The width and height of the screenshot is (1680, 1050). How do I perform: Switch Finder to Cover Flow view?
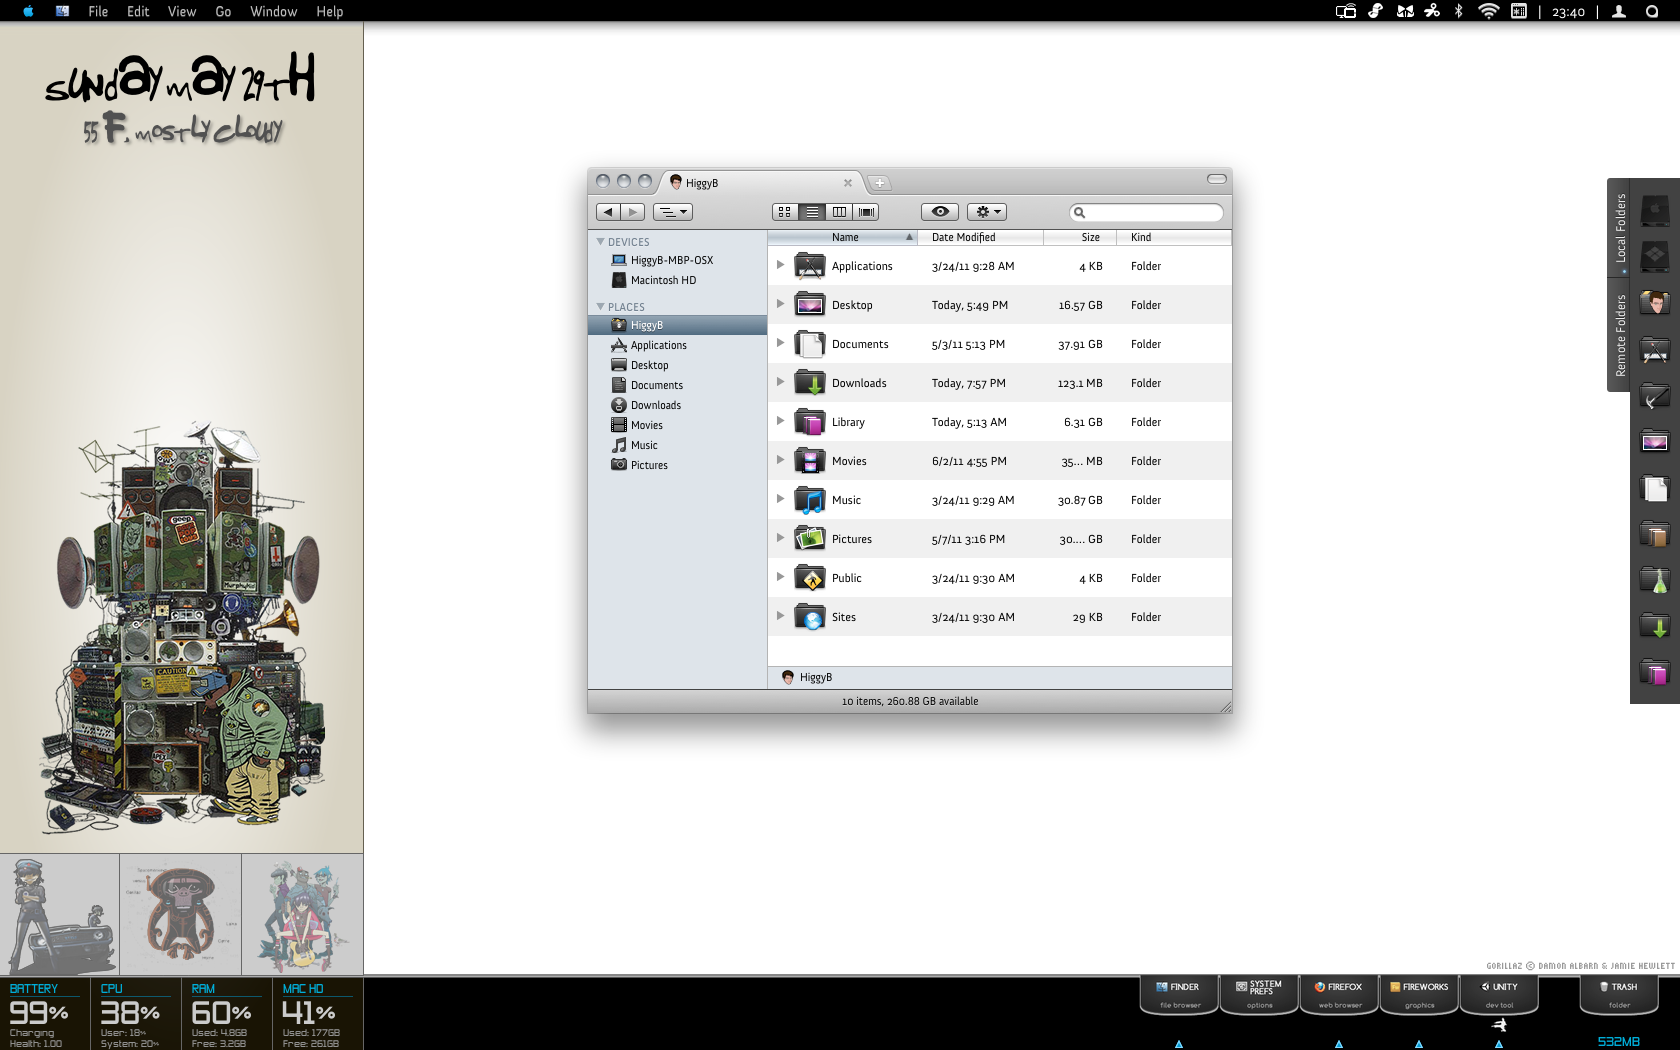coord(866,212)
